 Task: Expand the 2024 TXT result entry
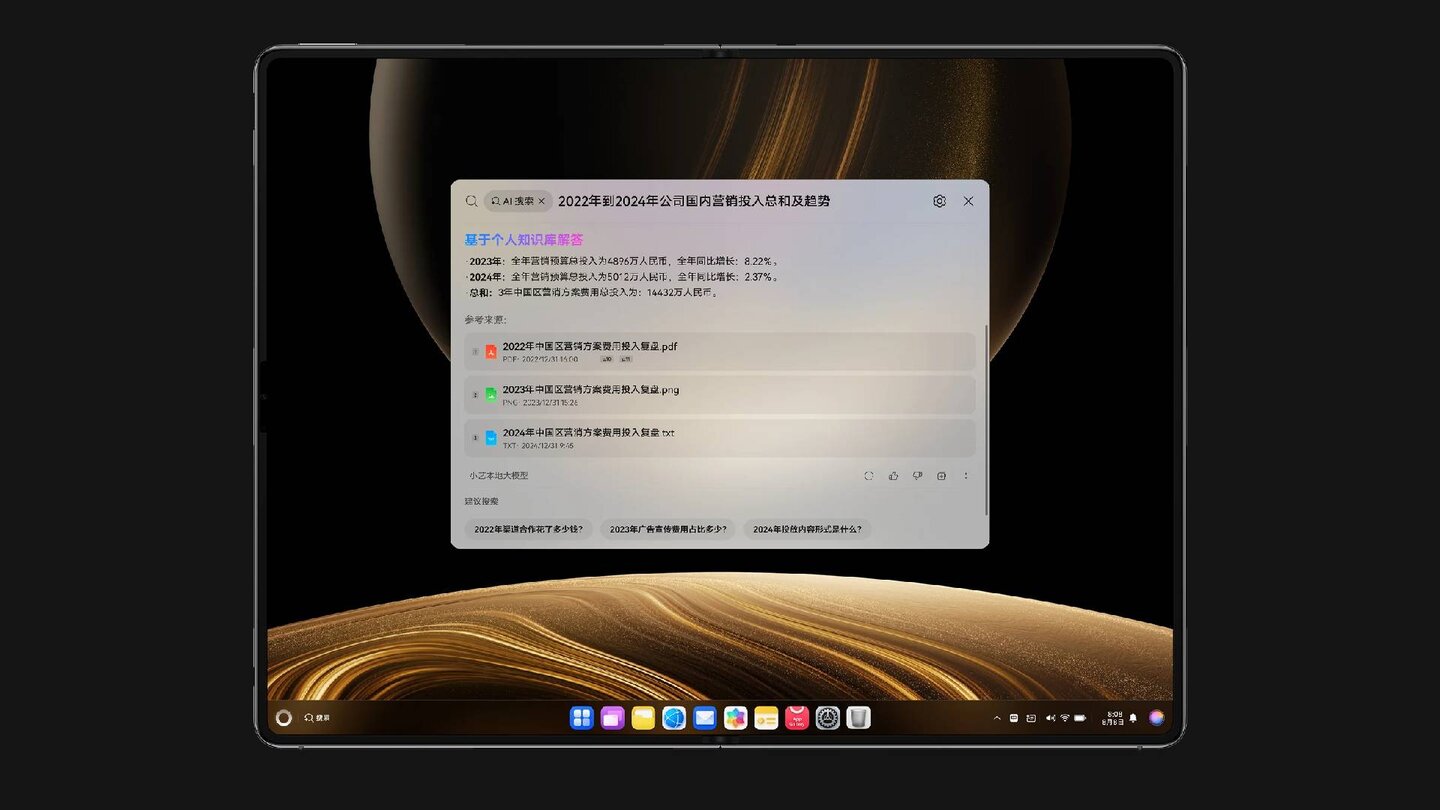click(x=718, y=437)
